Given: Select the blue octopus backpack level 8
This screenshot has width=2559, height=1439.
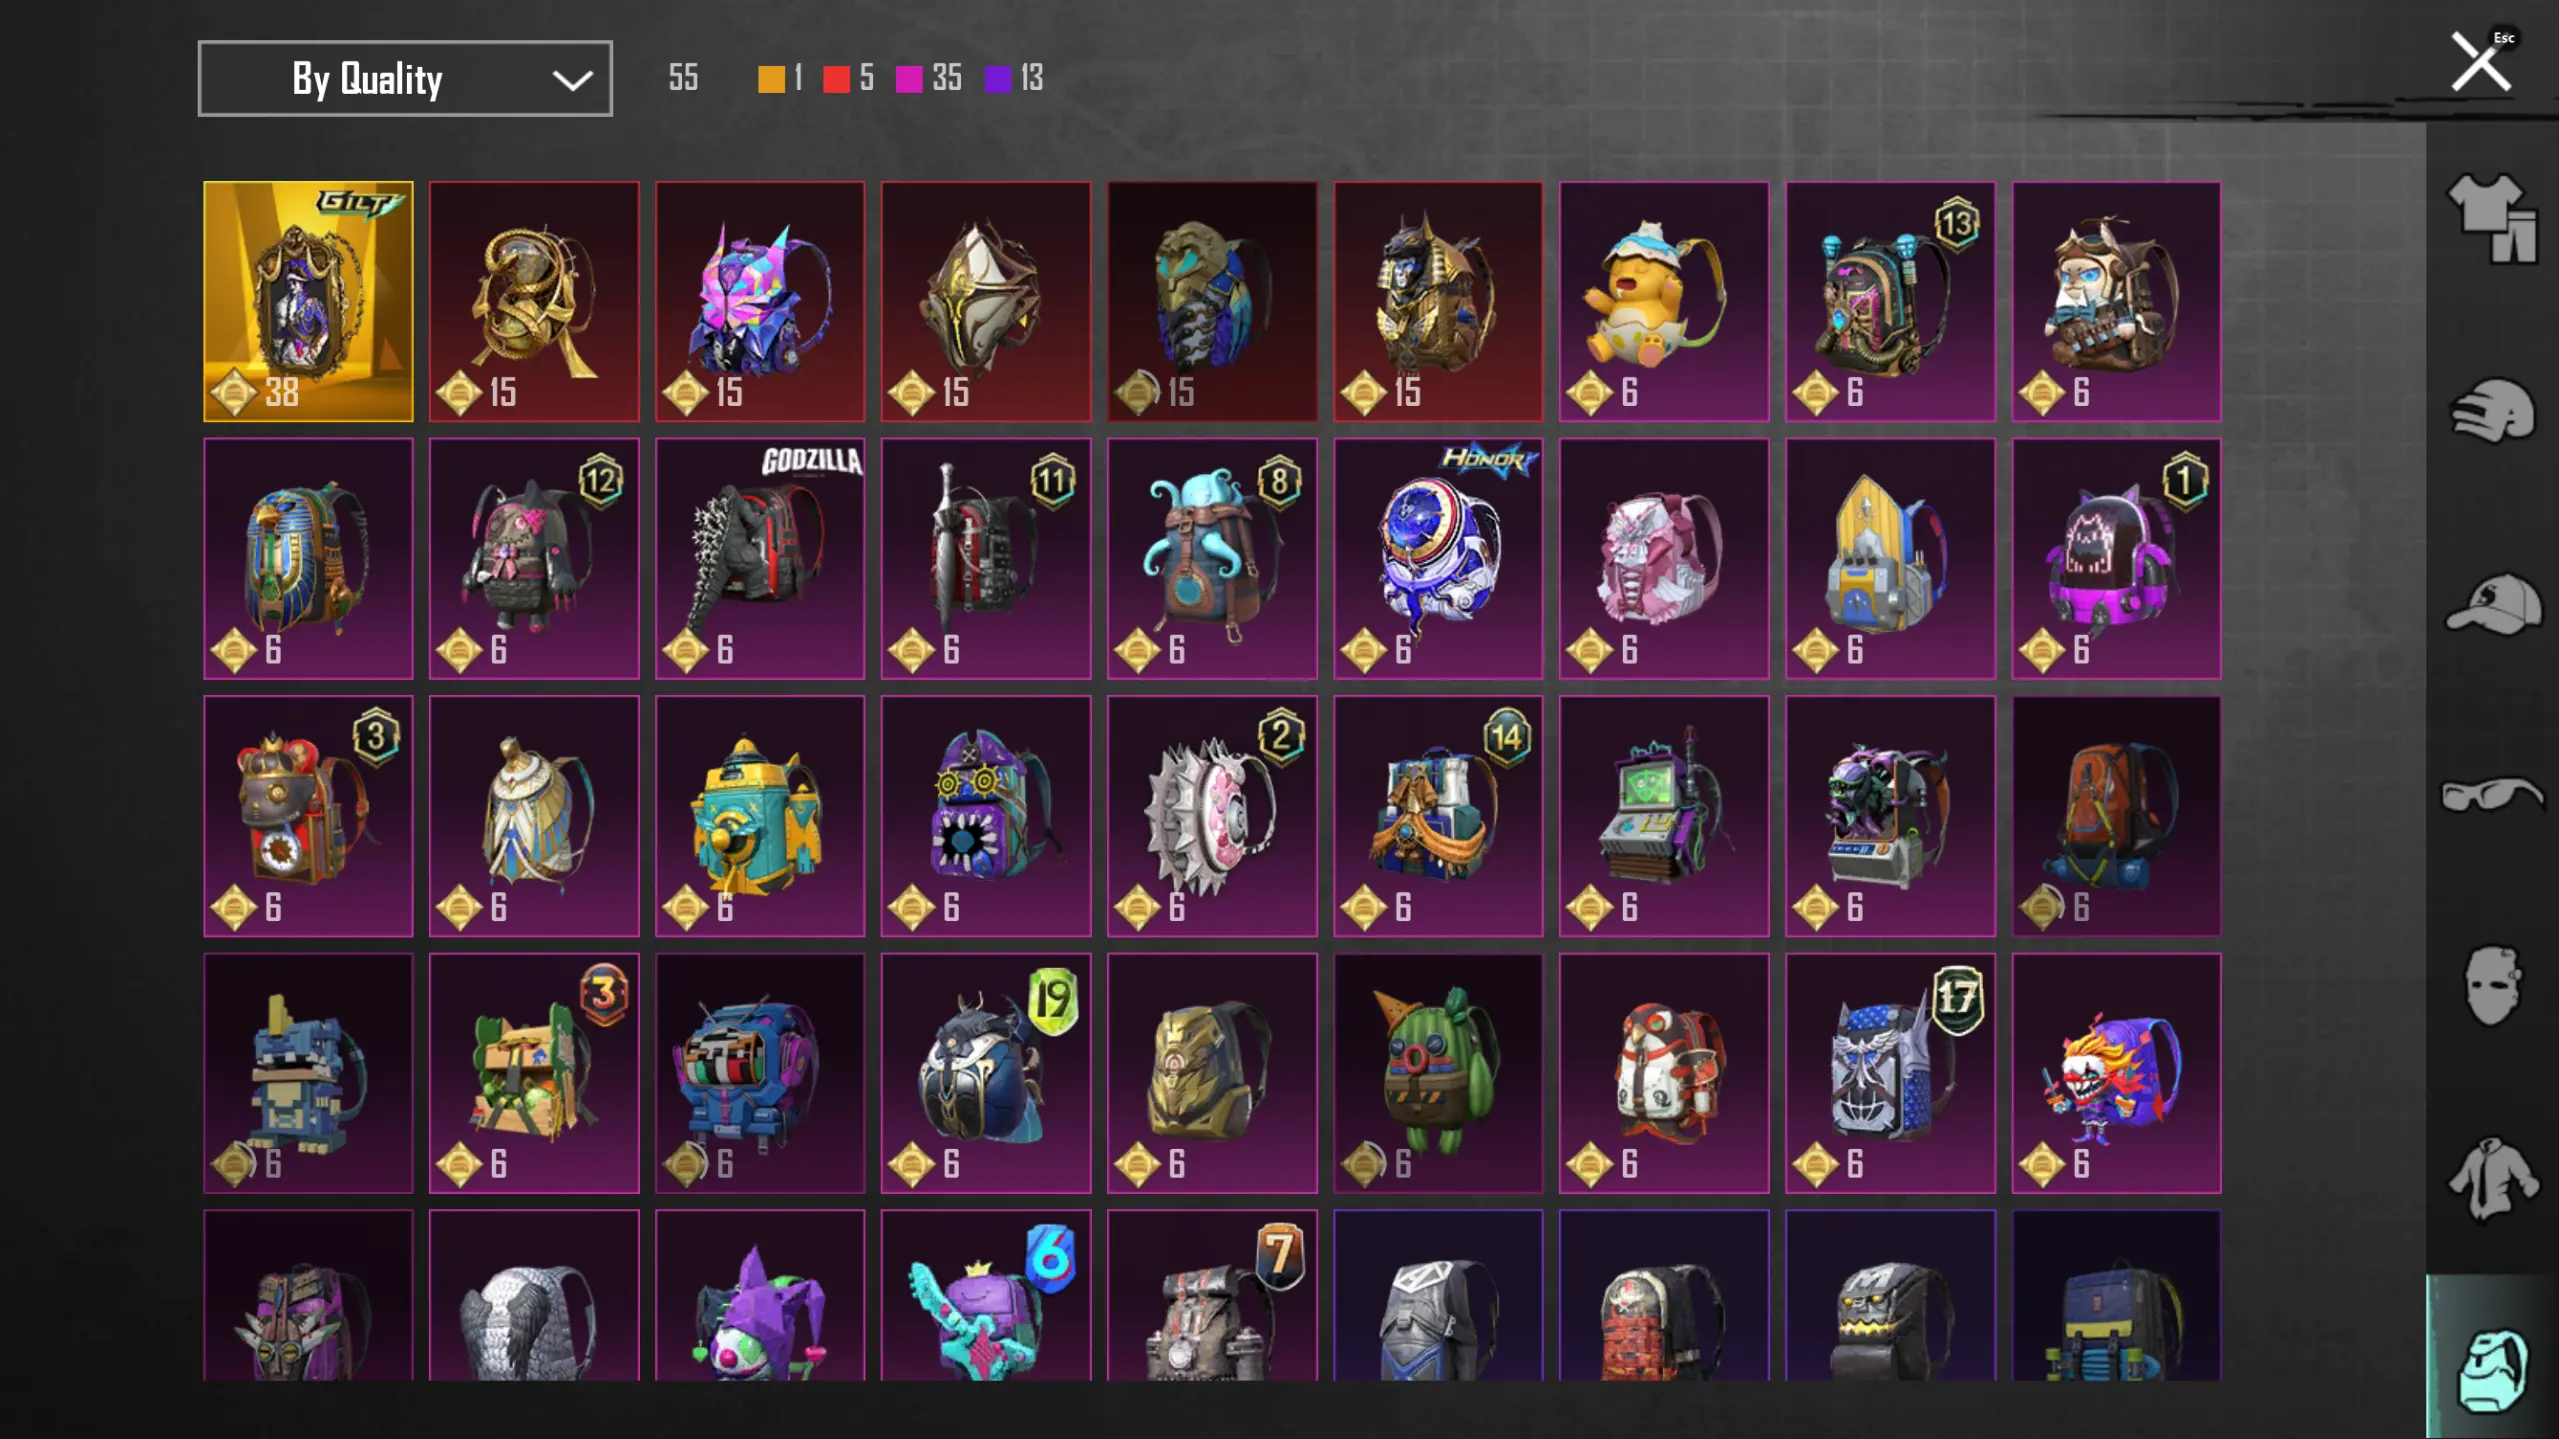Looking at the screenshot, I should click(x=1212, y=558).
